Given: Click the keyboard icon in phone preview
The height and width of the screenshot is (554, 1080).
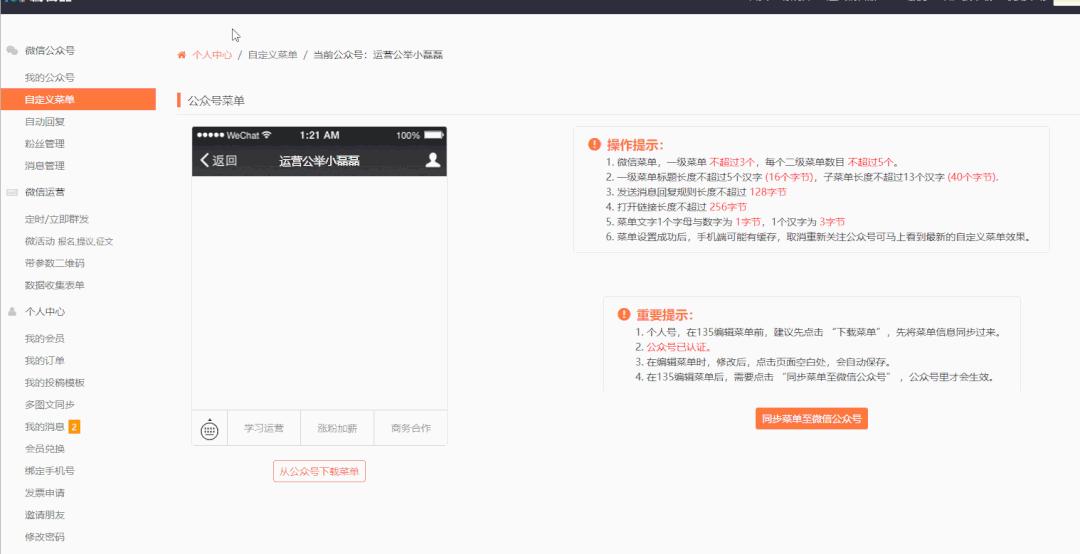Looking at the screenshot, I should pyautogui.click(x=209, y=429).
